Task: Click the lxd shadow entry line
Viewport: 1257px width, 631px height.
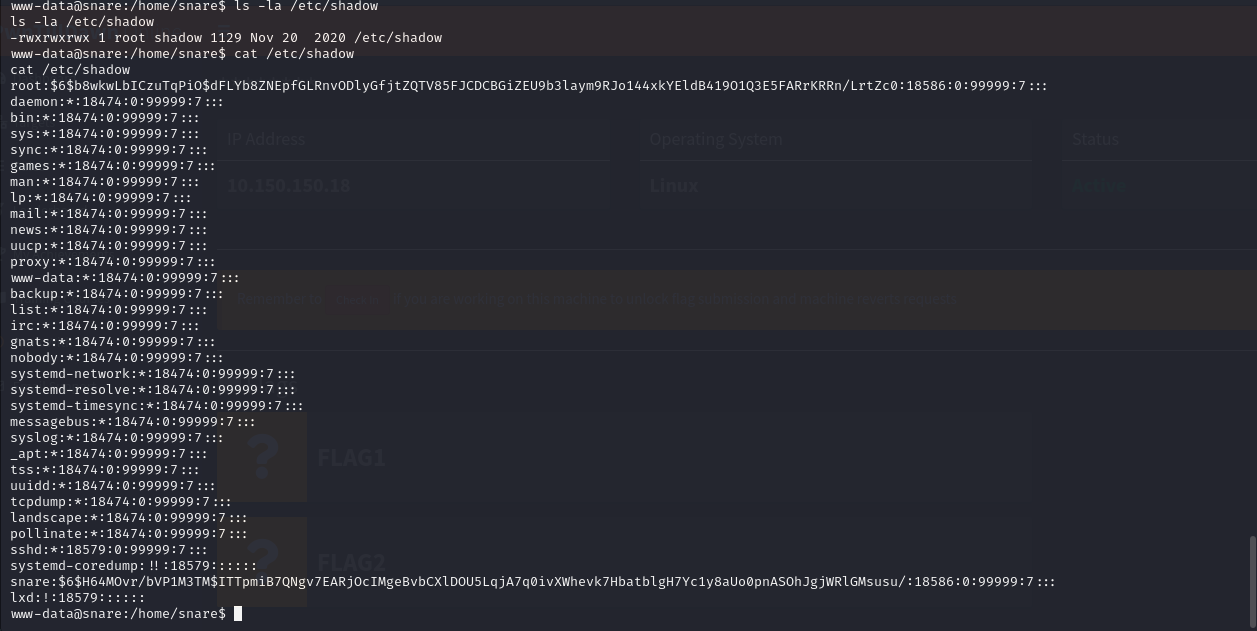Action: click(x=77, y=598)
